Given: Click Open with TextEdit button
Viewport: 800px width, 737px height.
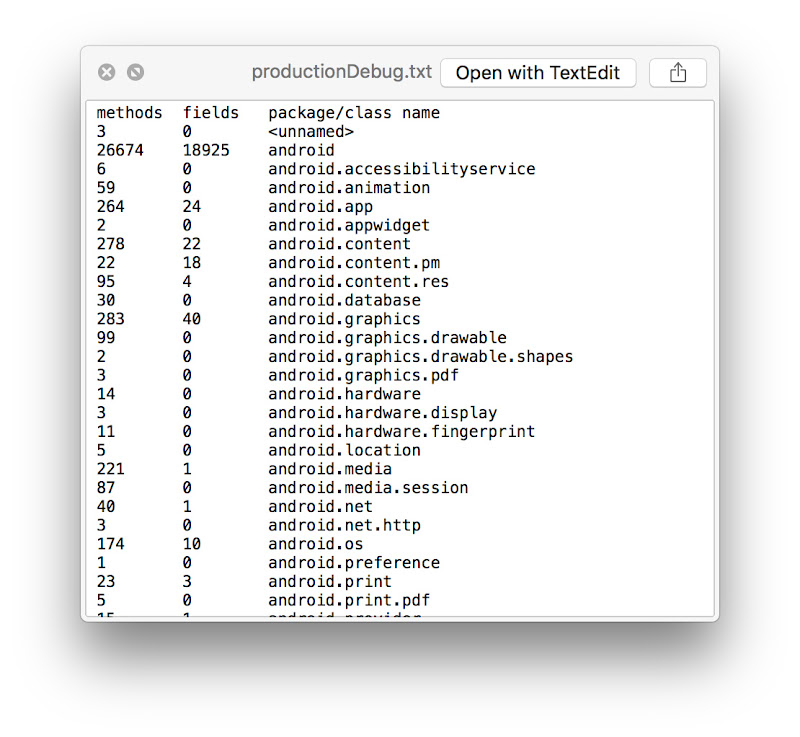Looking at the screenshot, I should [x=538, y=73].
